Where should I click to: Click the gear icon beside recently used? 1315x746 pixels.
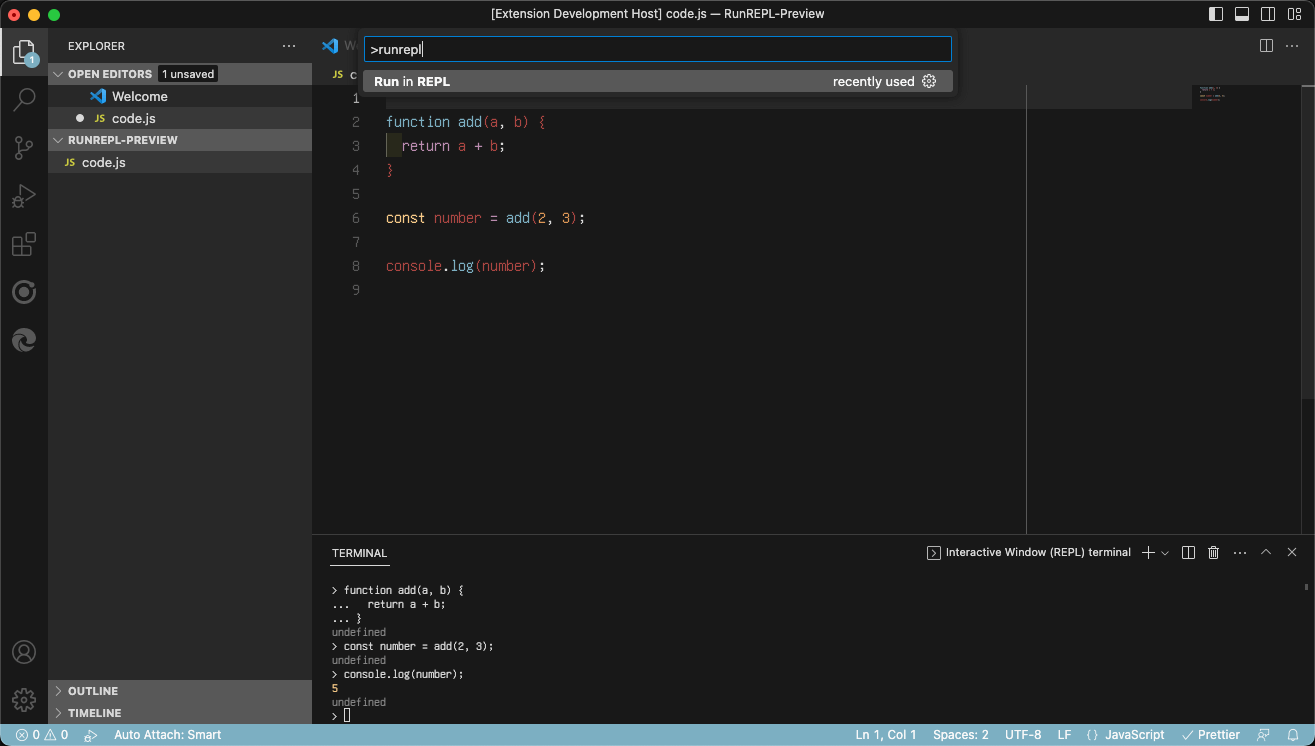(x=929, y=81)
